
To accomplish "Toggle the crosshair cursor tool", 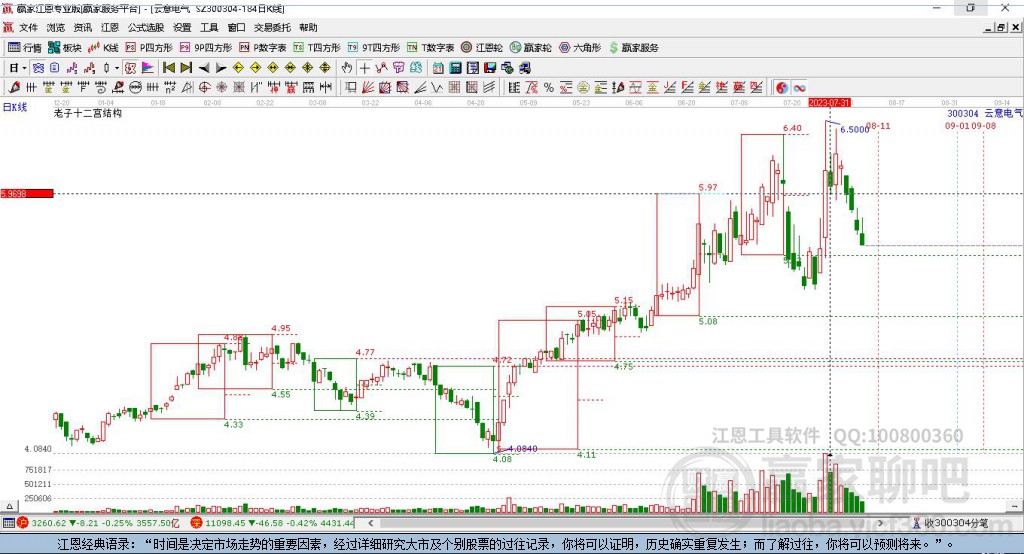I will point(365,68).
